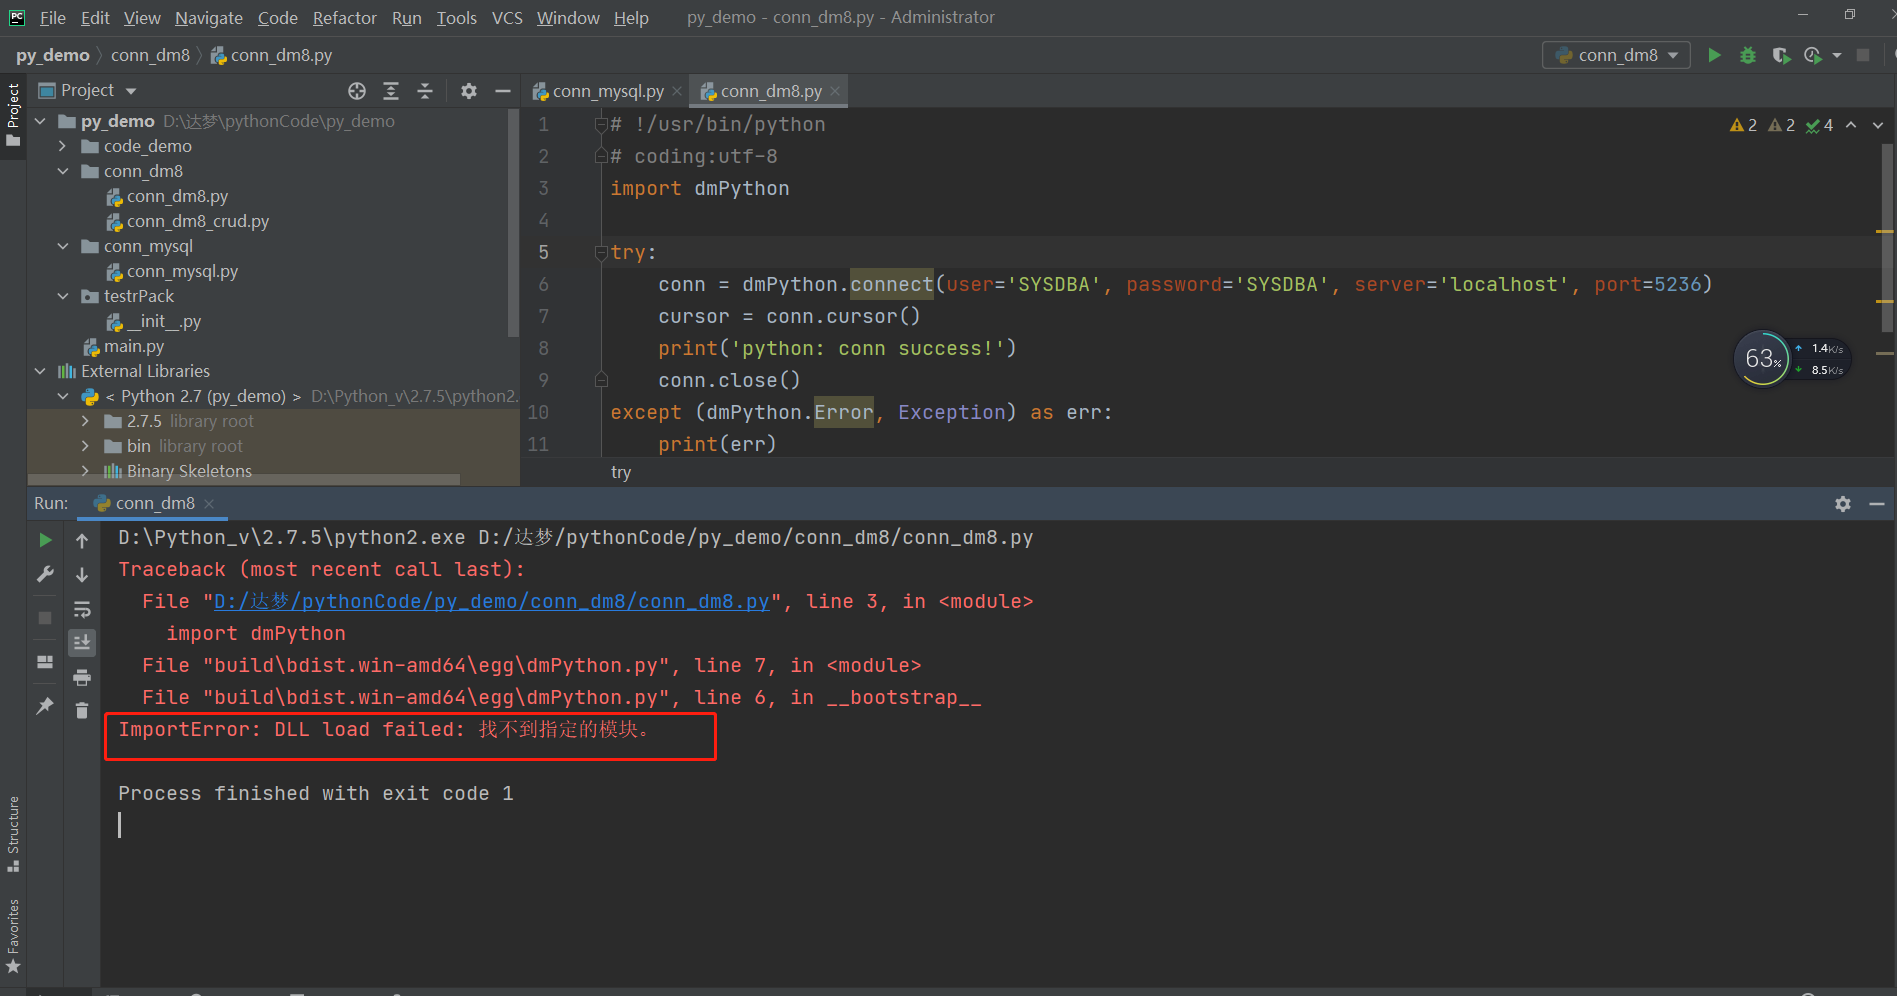The image size is (1897, 996).
Task: Open the Favorites sidebar tab
Action: point(13,936)
